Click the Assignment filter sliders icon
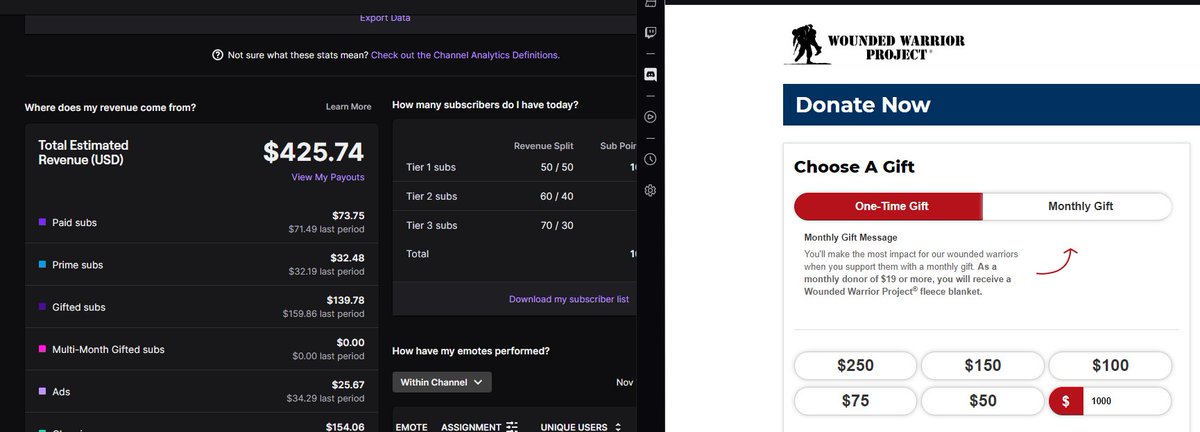Viewport: 1200px width, 432px height. pos(512,427)
